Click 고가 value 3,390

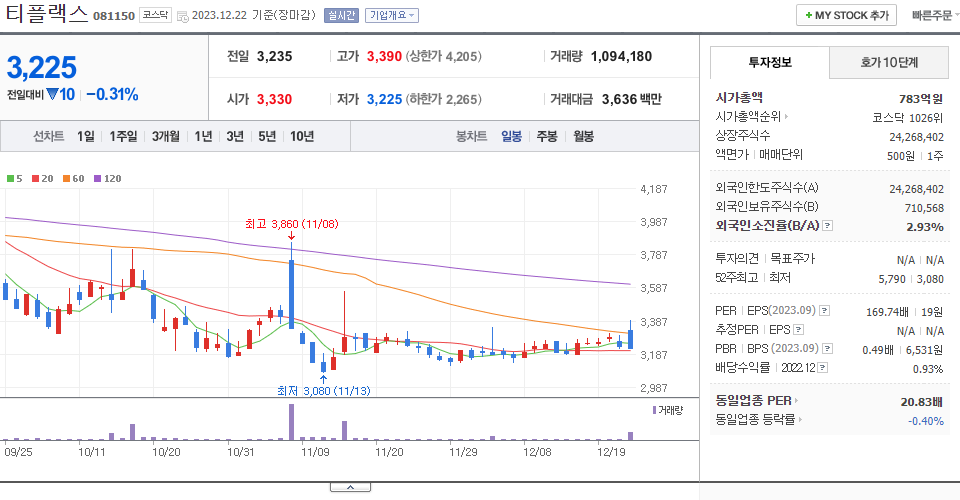(384, 56)
